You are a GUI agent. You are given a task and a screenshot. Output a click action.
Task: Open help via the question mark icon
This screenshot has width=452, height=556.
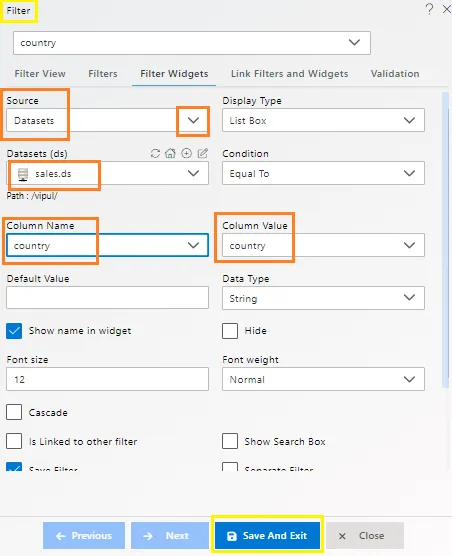pyautogui.click(x=429, y=9)
